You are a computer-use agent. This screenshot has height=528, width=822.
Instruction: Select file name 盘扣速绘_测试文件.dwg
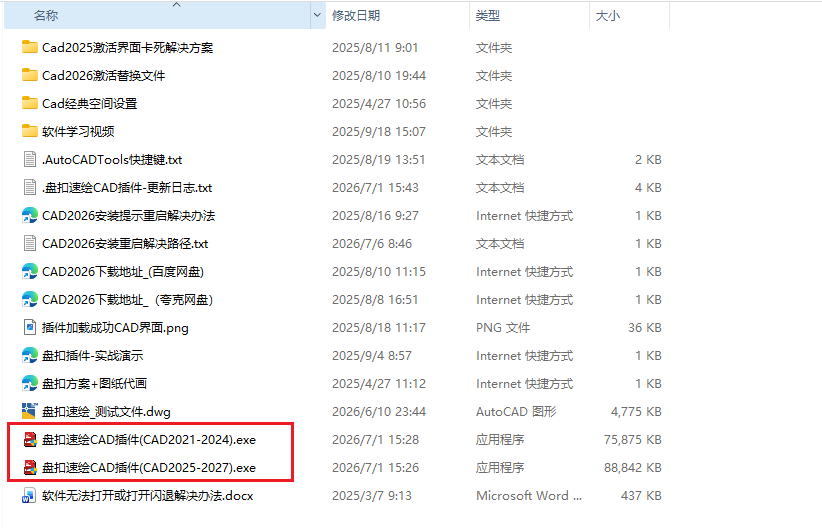[x=106, y=412]
